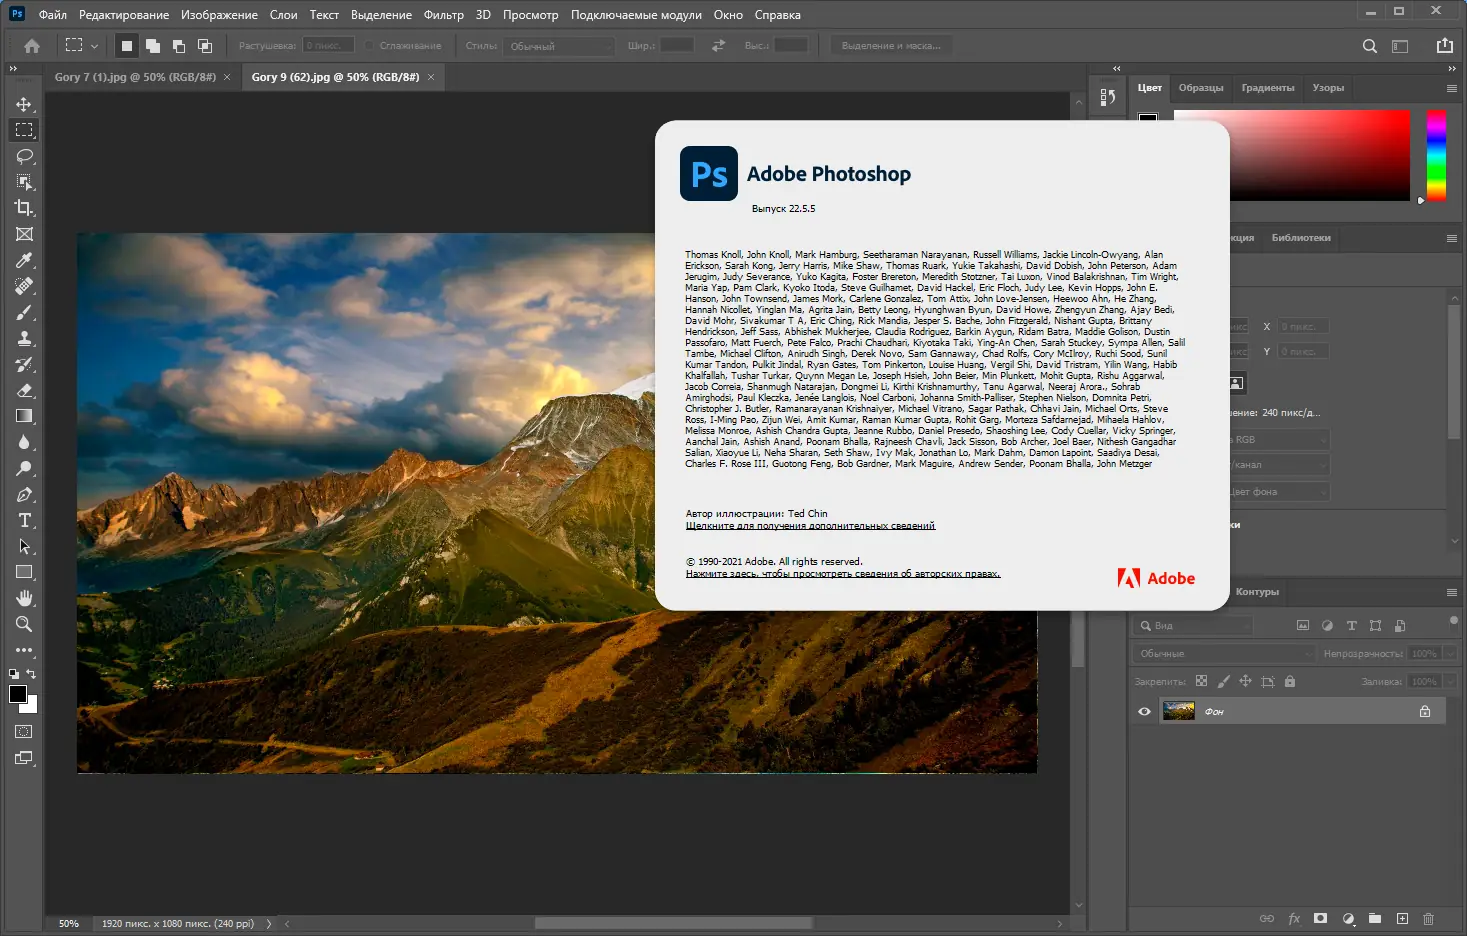Image resolution: width=1467 pixels, height=936 pixels.
Task: Click the rainbow color spectrum bar
Action: 1436,155
